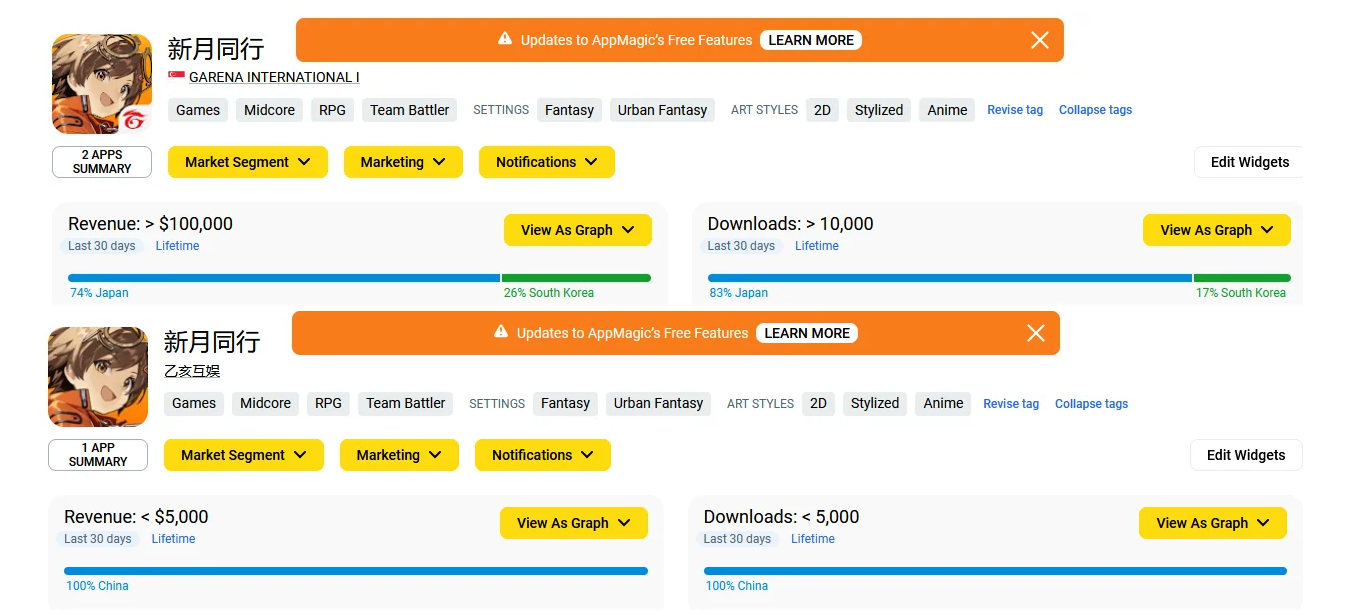Image resolution: width=1355 pixels, height=615 pixels.
Task: Click the 新月同行 title above GARENA INTERNATIONAL
Action: (x=216, y=49)
